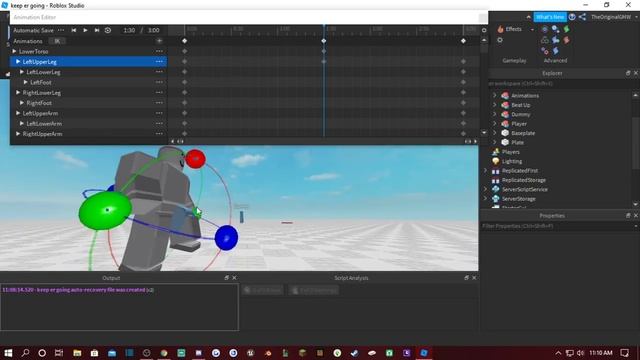Select LeftUpperLeg keyframe at playhead
This screenshot has height=360, width=640.
point(324,62)
